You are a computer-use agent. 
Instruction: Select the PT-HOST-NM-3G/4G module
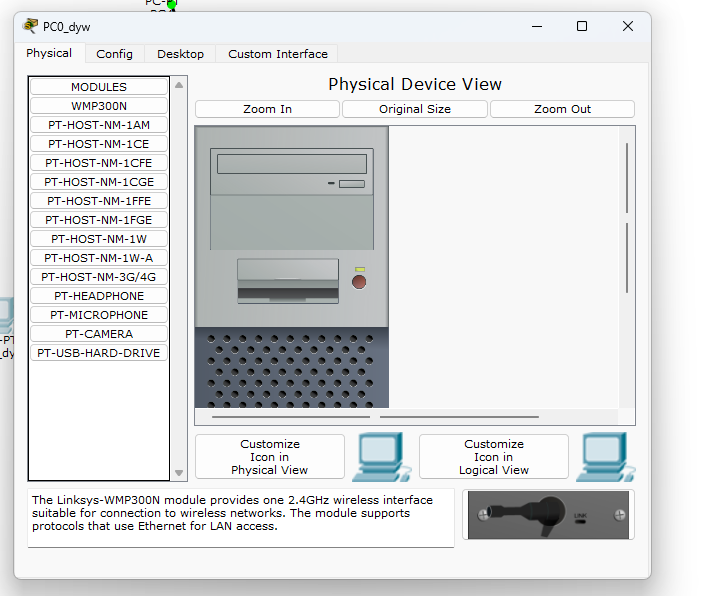[x=99, y=277]
